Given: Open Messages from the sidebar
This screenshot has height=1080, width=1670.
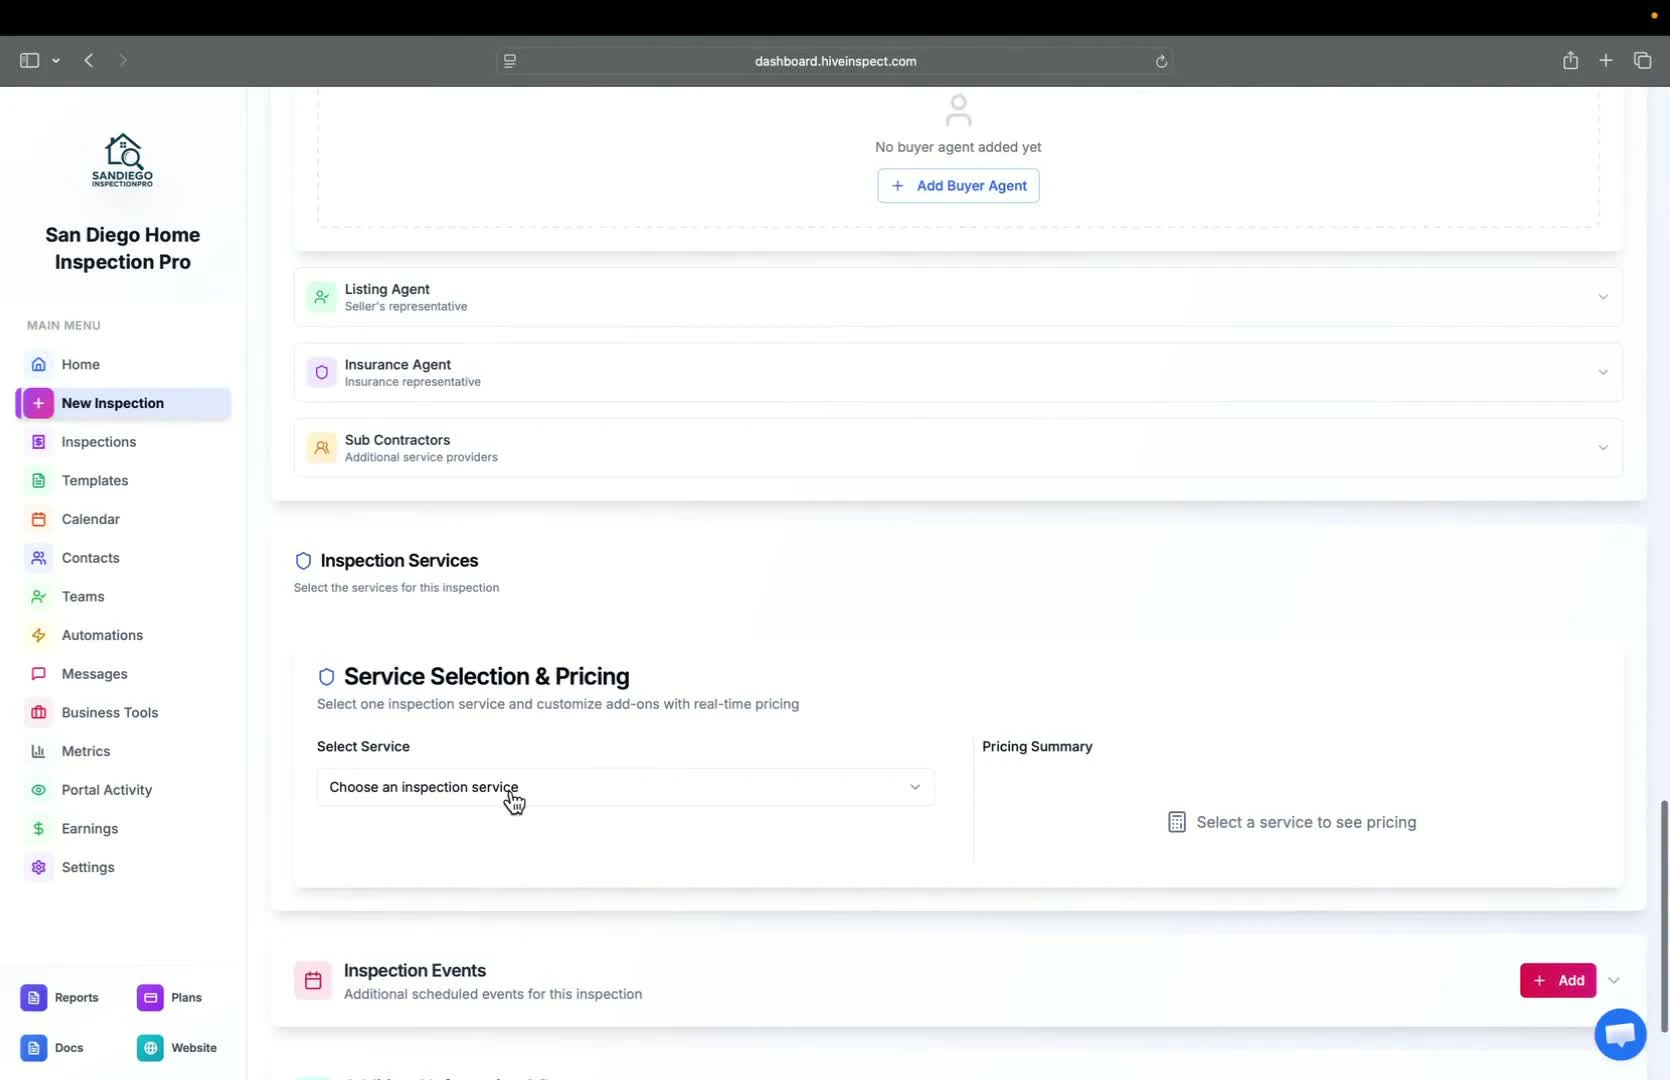Looking at the screenshot, I should pyautogui.click(x=92, y=673).
